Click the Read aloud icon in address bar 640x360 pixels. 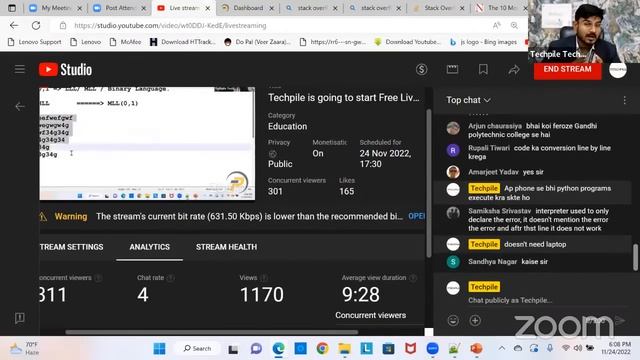click(x=497, y=25)
